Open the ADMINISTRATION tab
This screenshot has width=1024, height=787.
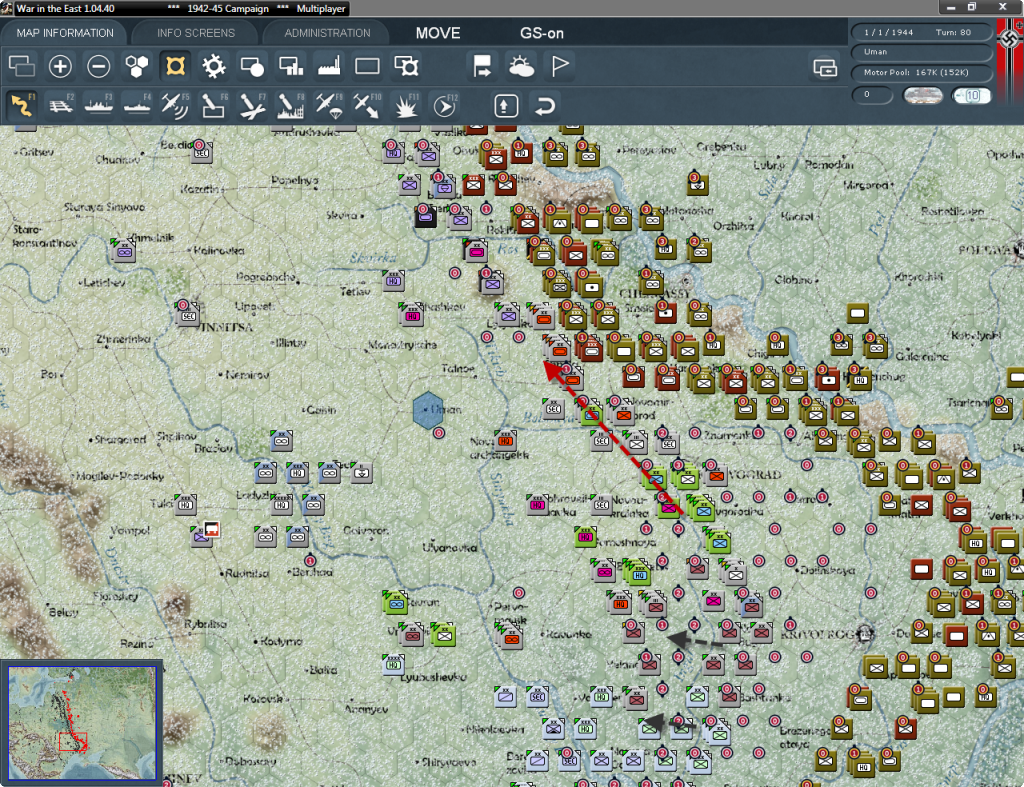(x=327, y=33)
